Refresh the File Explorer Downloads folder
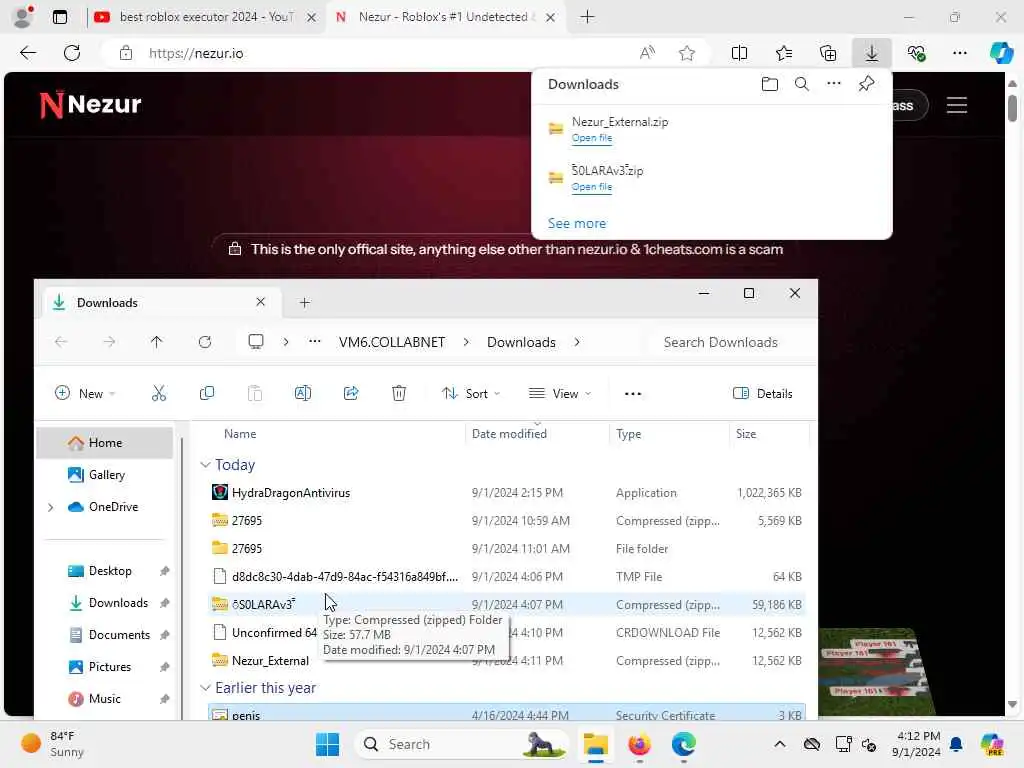1024x768 pixels. coord(205,342)
